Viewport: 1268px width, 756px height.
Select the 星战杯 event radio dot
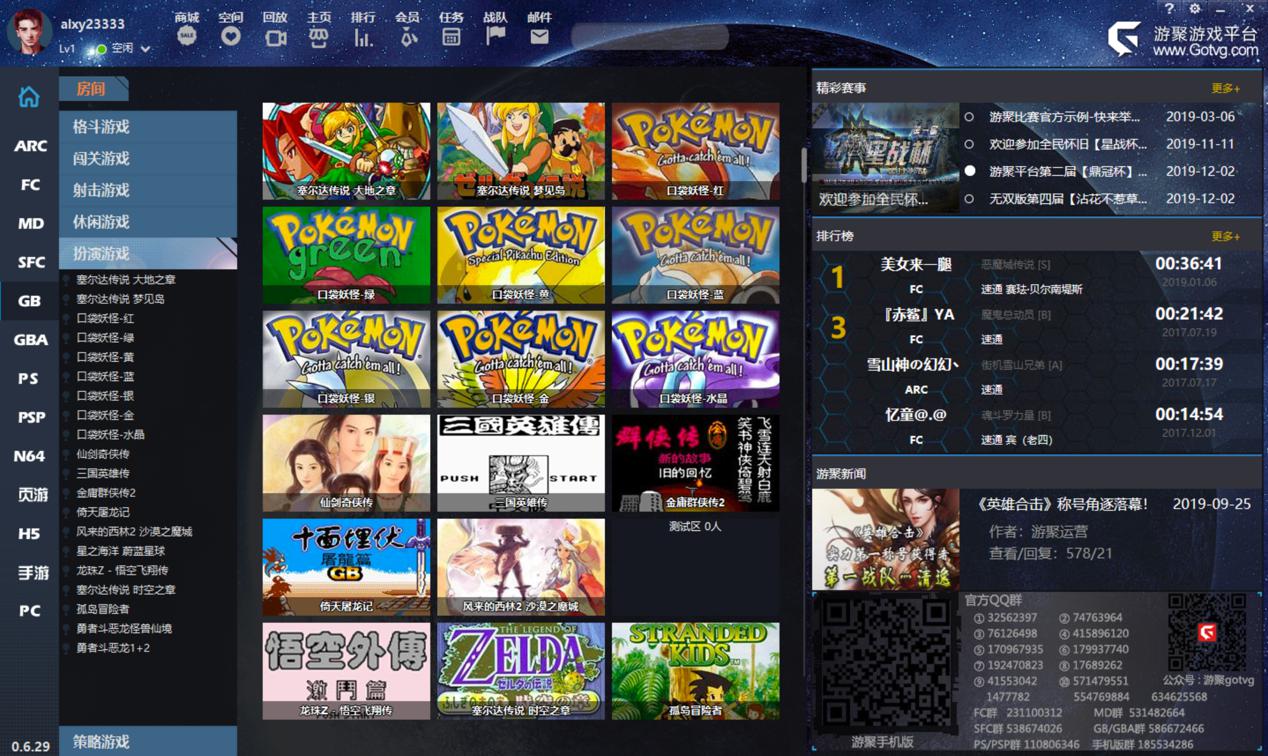click(x=969, y=144)
